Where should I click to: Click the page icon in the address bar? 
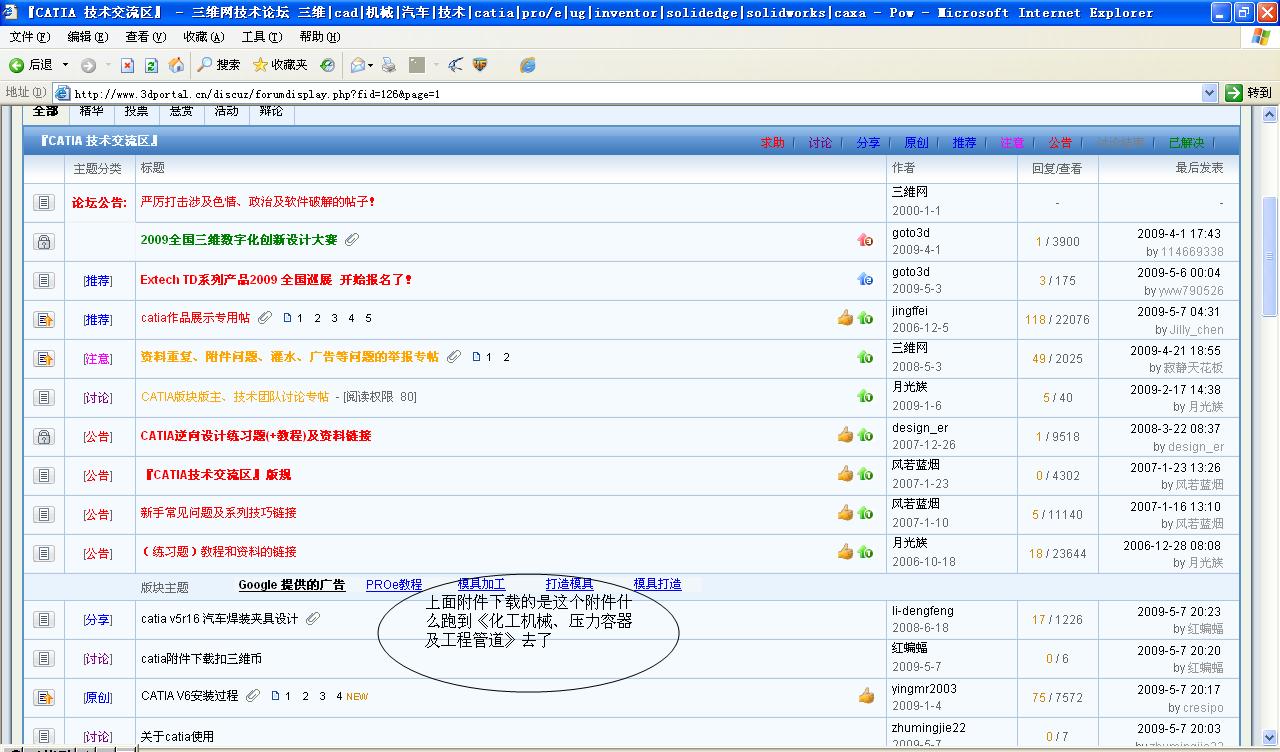coord(63,93)
